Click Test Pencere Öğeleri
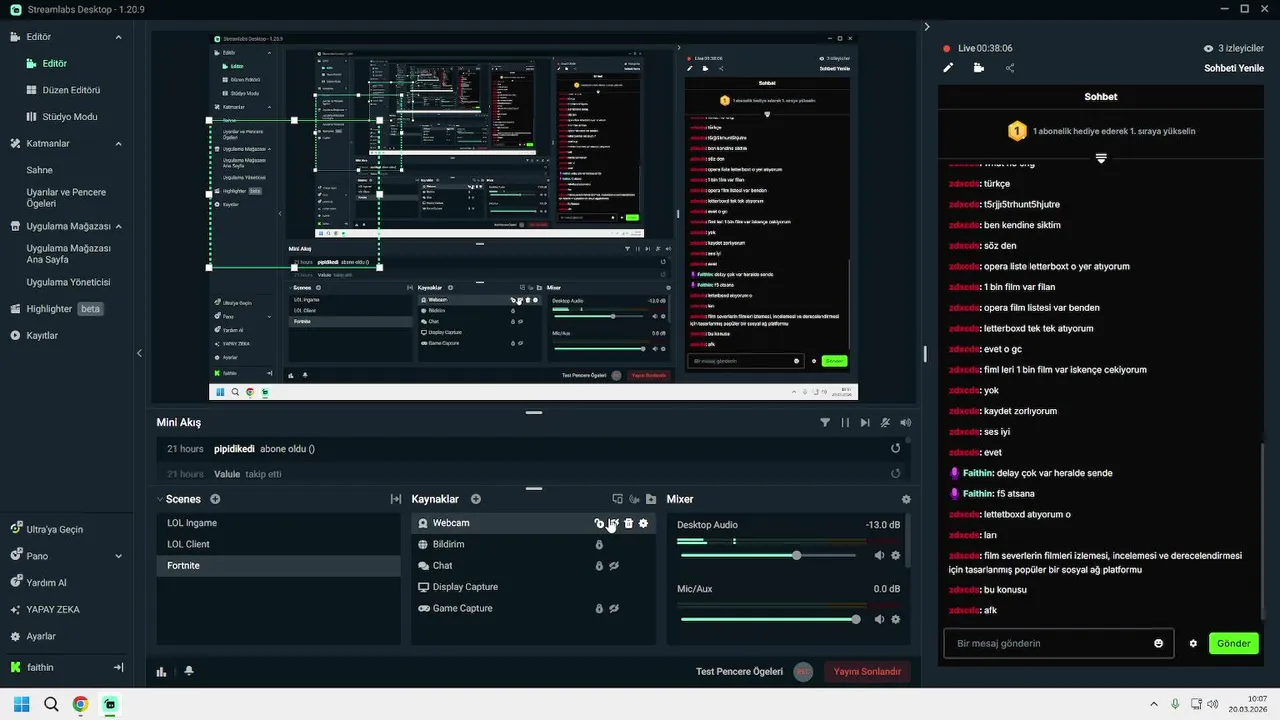Image resolution: width=1280 pixels, height=720 pixels. (739, 672)
